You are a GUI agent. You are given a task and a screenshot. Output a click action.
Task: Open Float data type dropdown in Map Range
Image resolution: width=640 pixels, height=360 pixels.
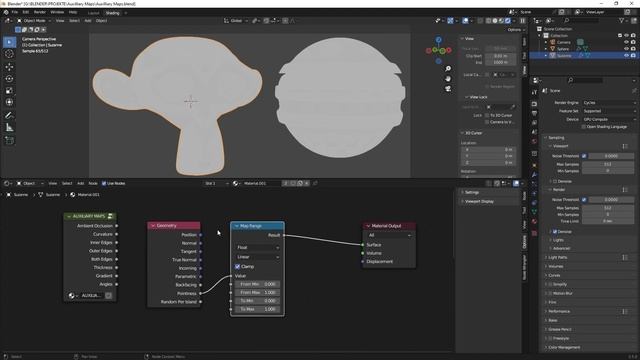258,248
